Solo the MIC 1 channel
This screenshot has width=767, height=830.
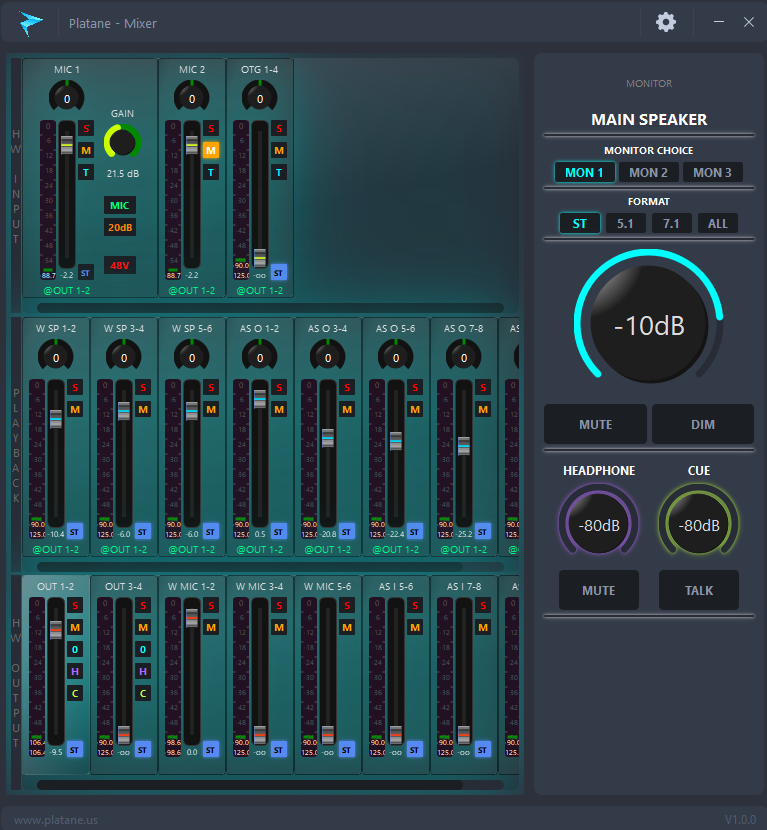[x=86, y=128]
